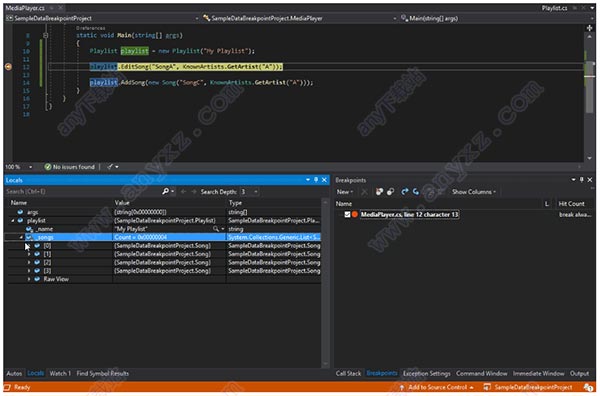
Task: Click the Add to Source Control up arrow icon
Action: 402,387
